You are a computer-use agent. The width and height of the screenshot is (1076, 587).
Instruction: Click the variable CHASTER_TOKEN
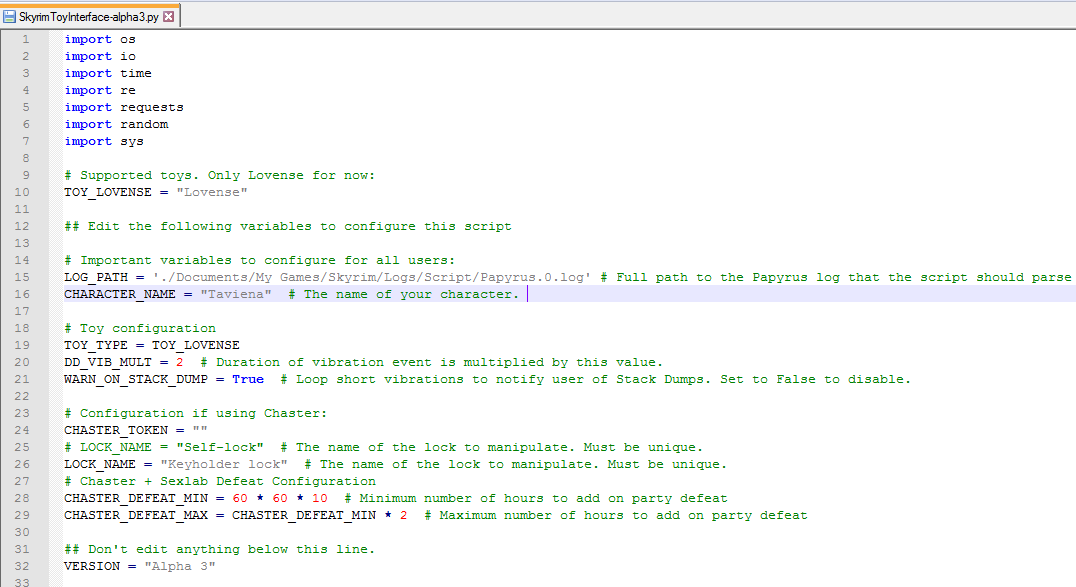tap(116, 430)
